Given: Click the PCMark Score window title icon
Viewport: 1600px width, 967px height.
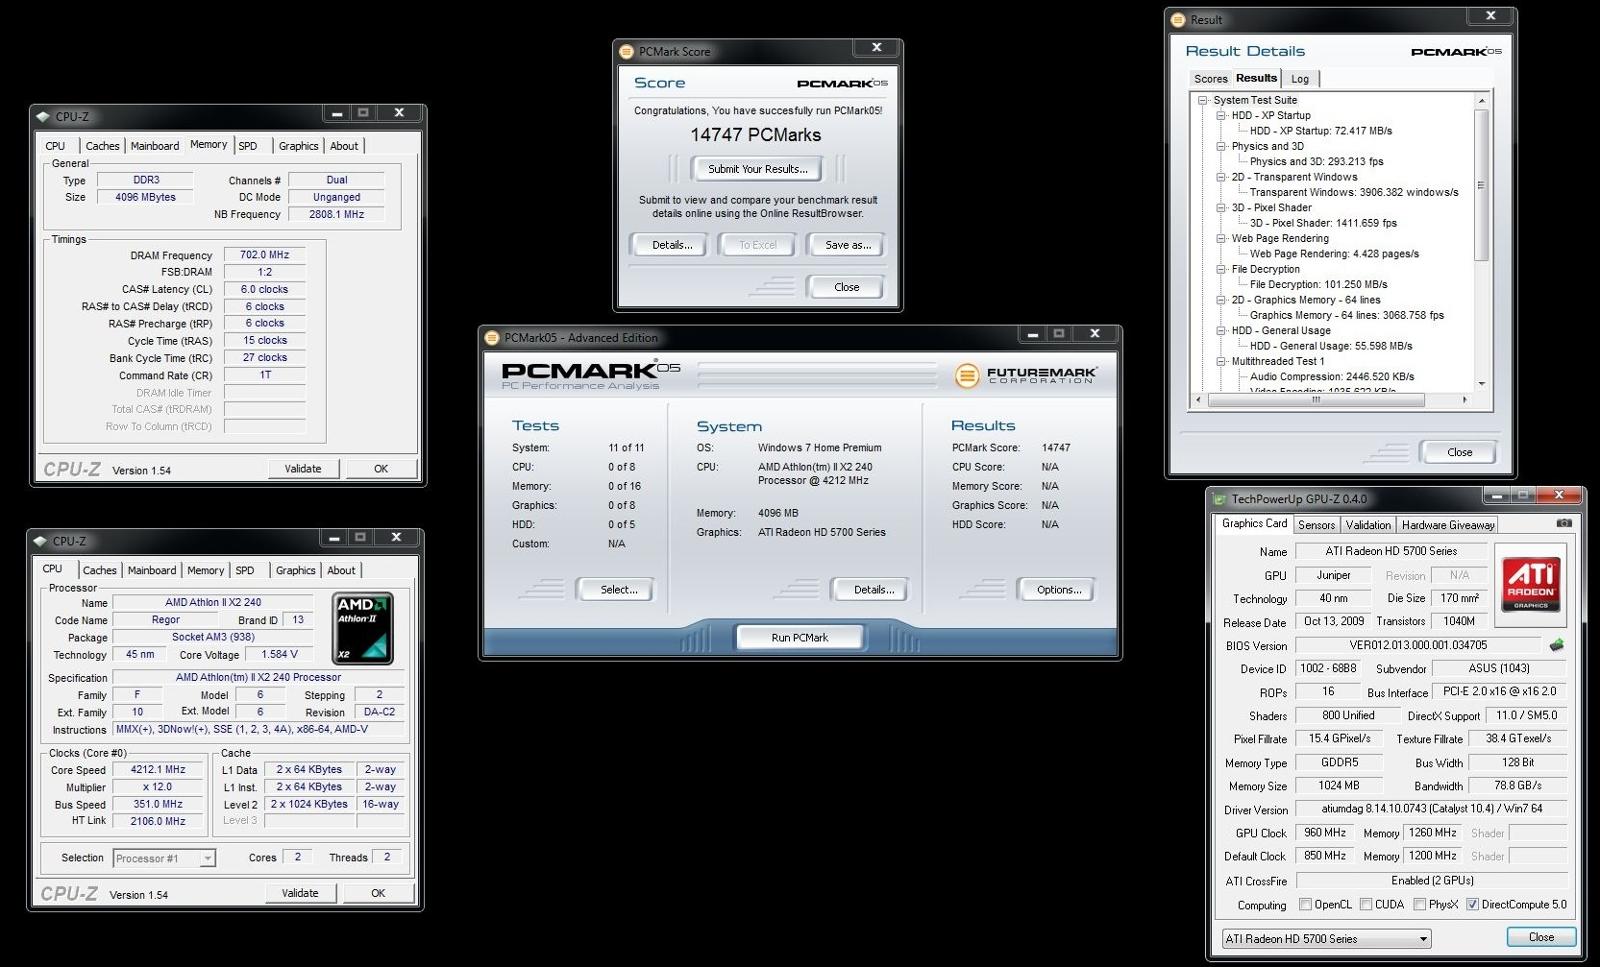Looking at the screenshot, I should coord(627,51).
